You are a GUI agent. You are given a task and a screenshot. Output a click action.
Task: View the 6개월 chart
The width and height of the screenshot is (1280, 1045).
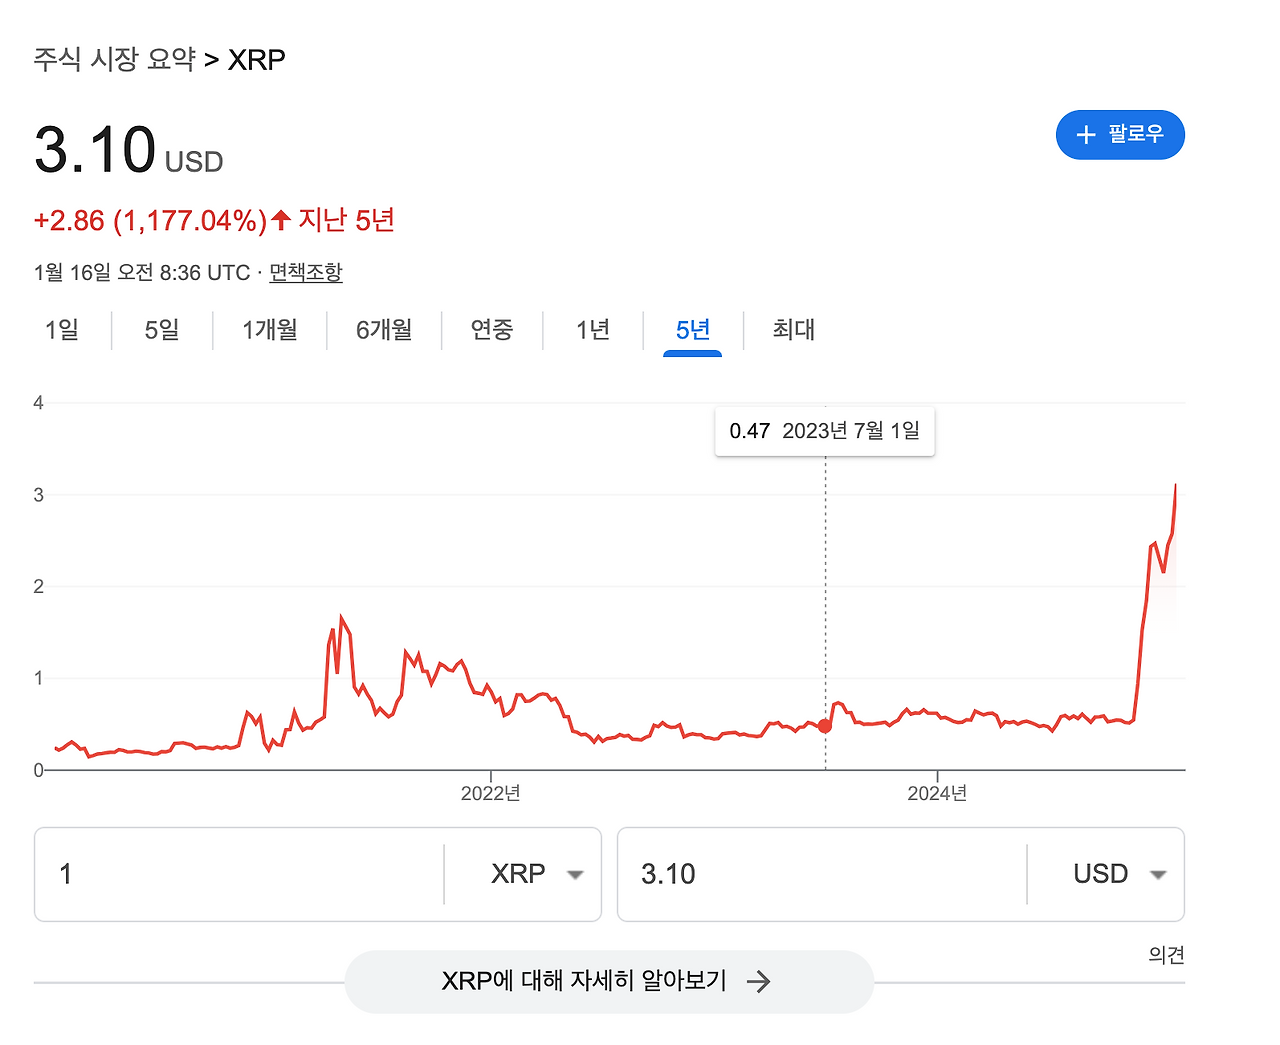(x=383, y=330)
